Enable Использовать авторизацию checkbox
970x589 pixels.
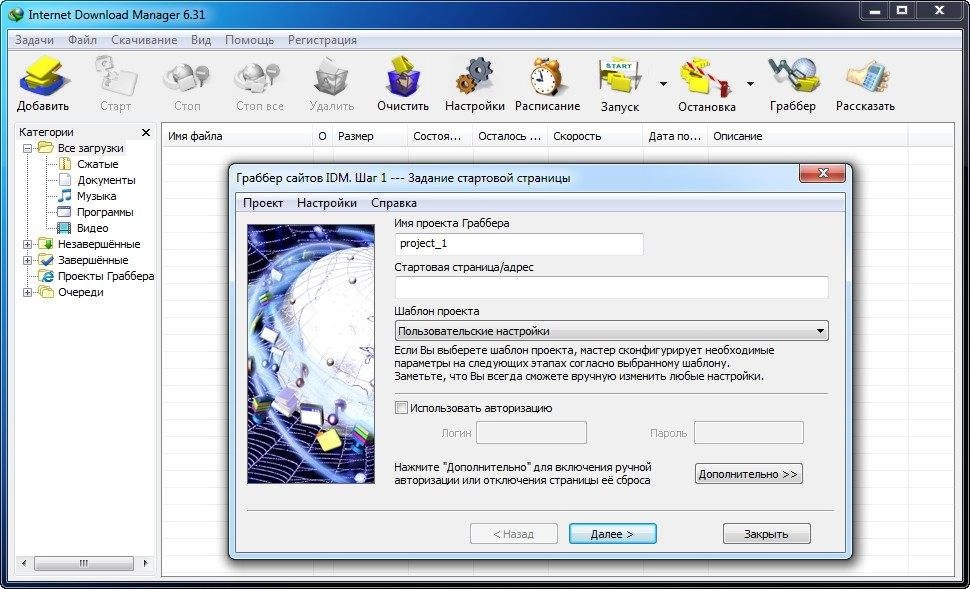[x=401, y=408]
